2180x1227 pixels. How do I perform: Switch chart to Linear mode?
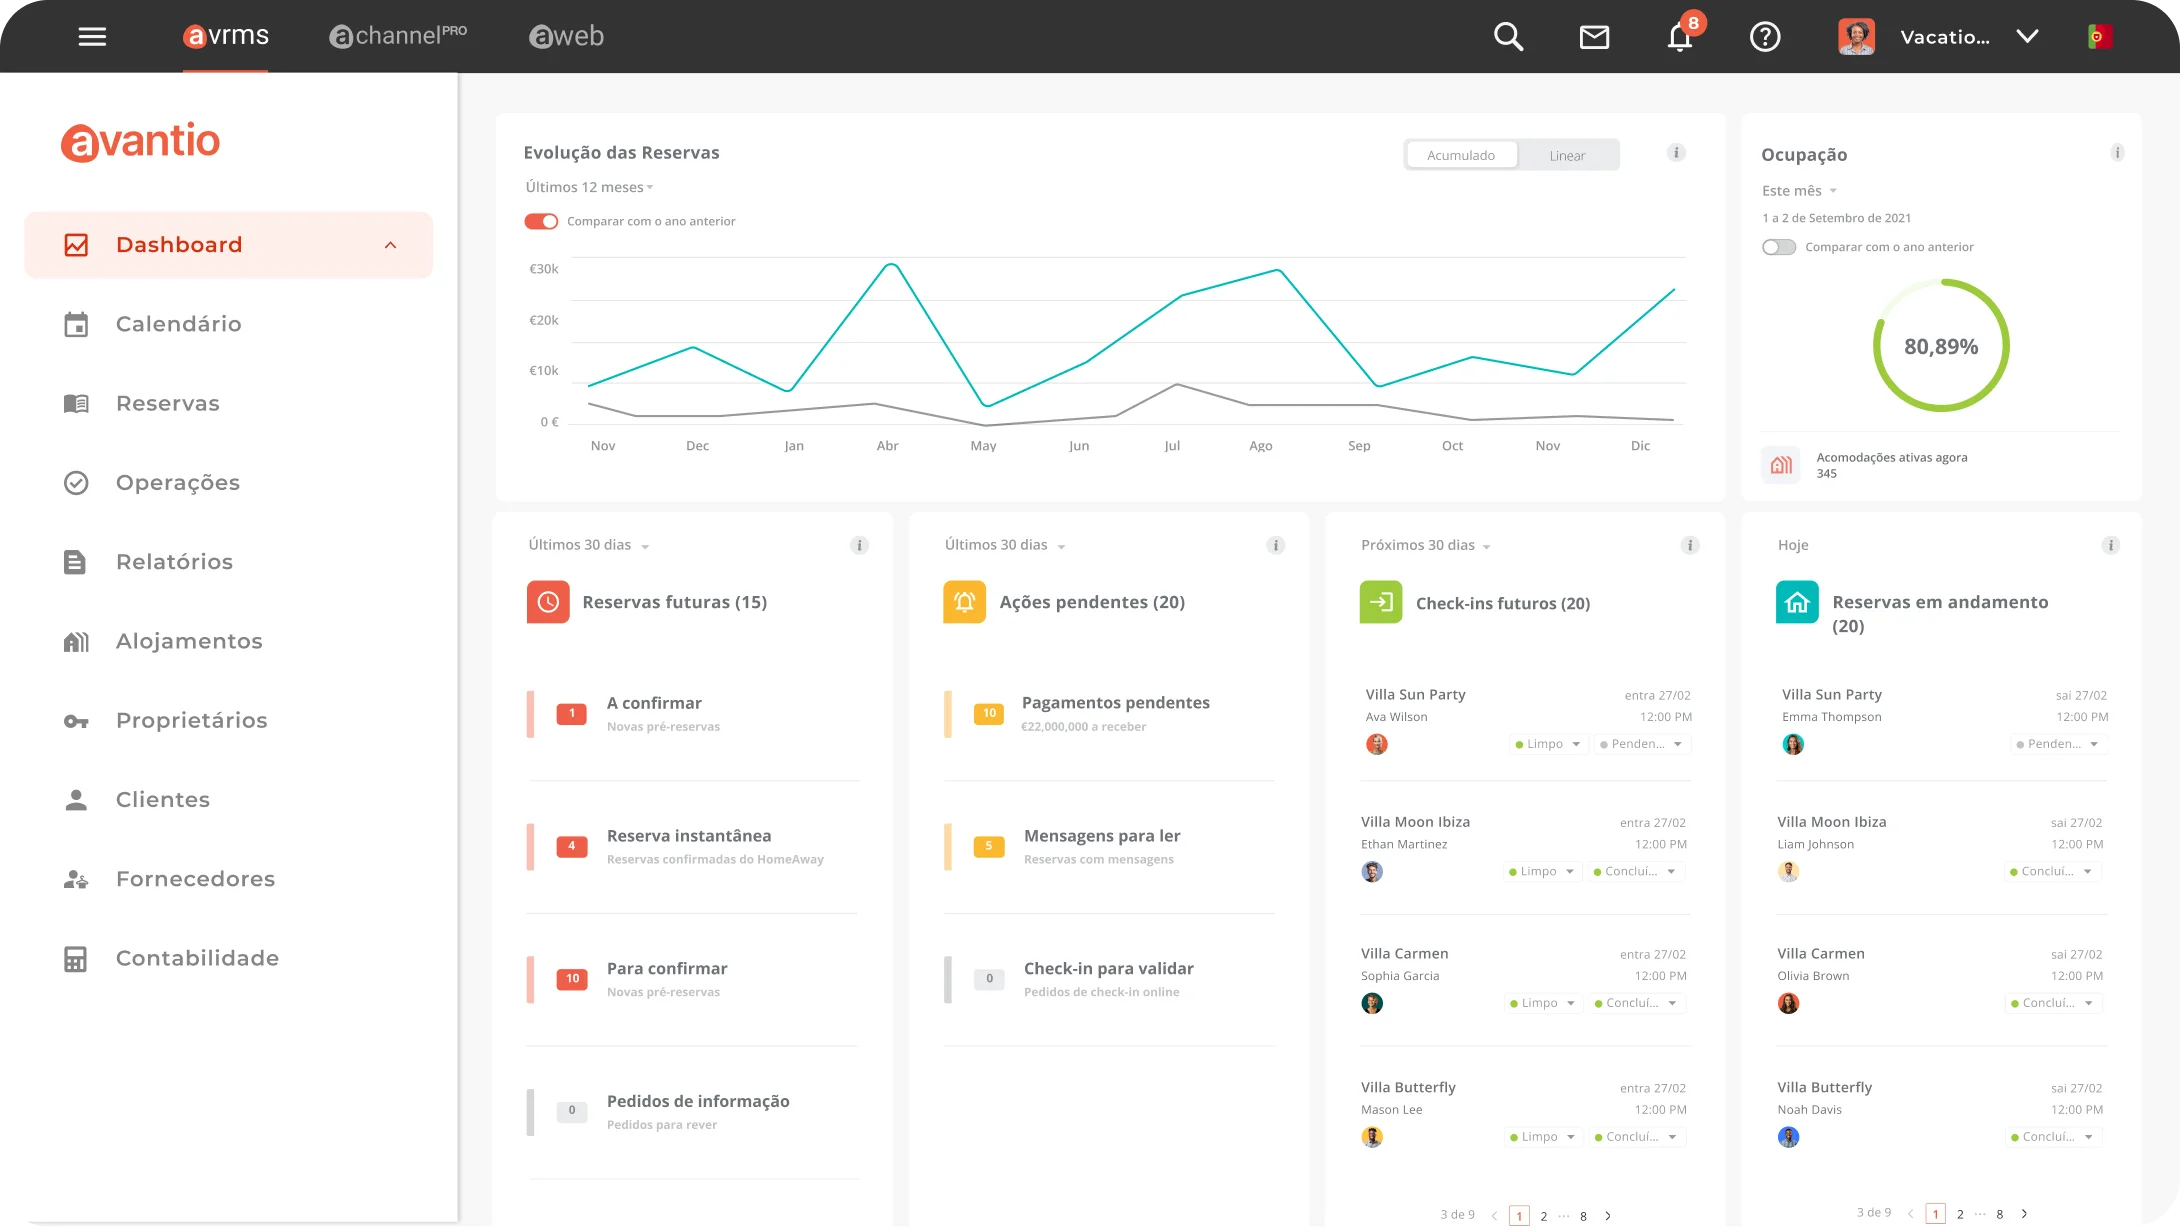click(x=1567, y=155)
